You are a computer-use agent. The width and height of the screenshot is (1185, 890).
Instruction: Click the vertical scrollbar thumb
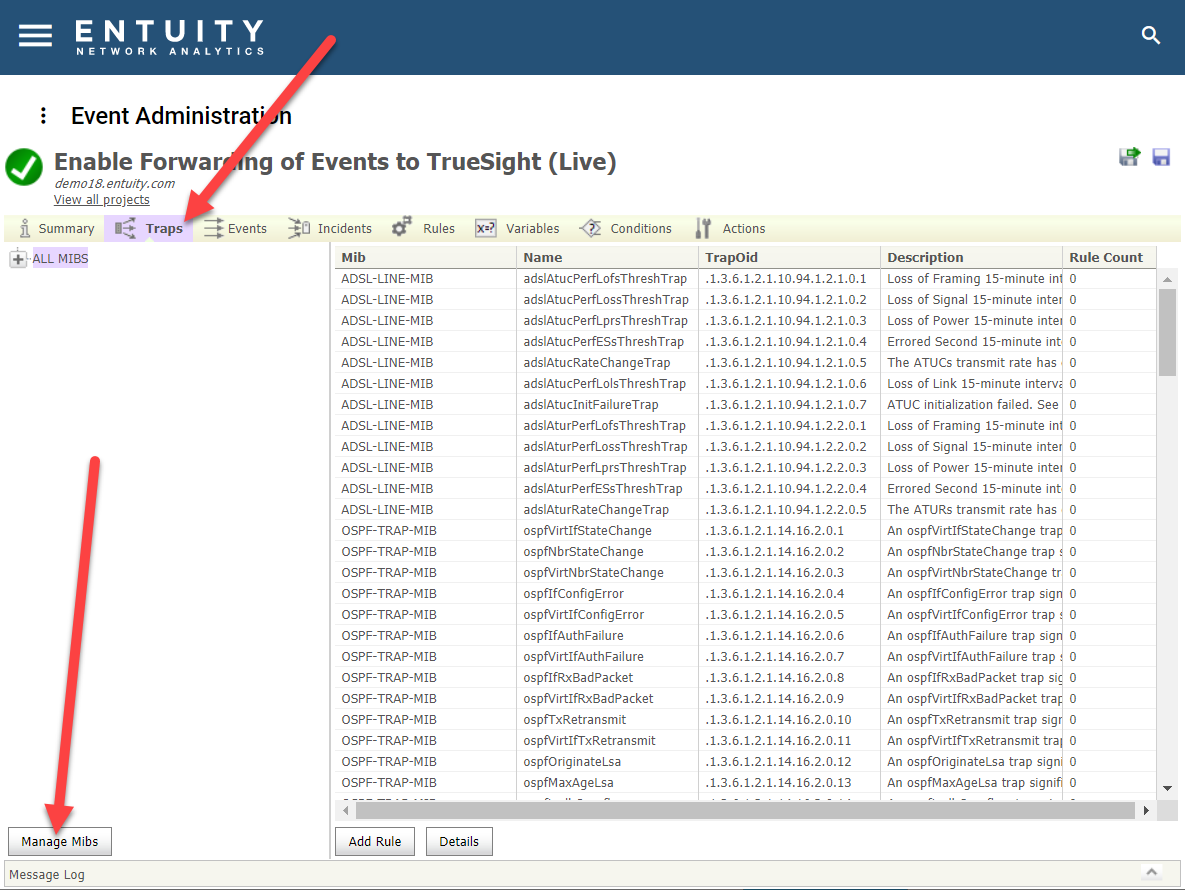pos(1168,332)
